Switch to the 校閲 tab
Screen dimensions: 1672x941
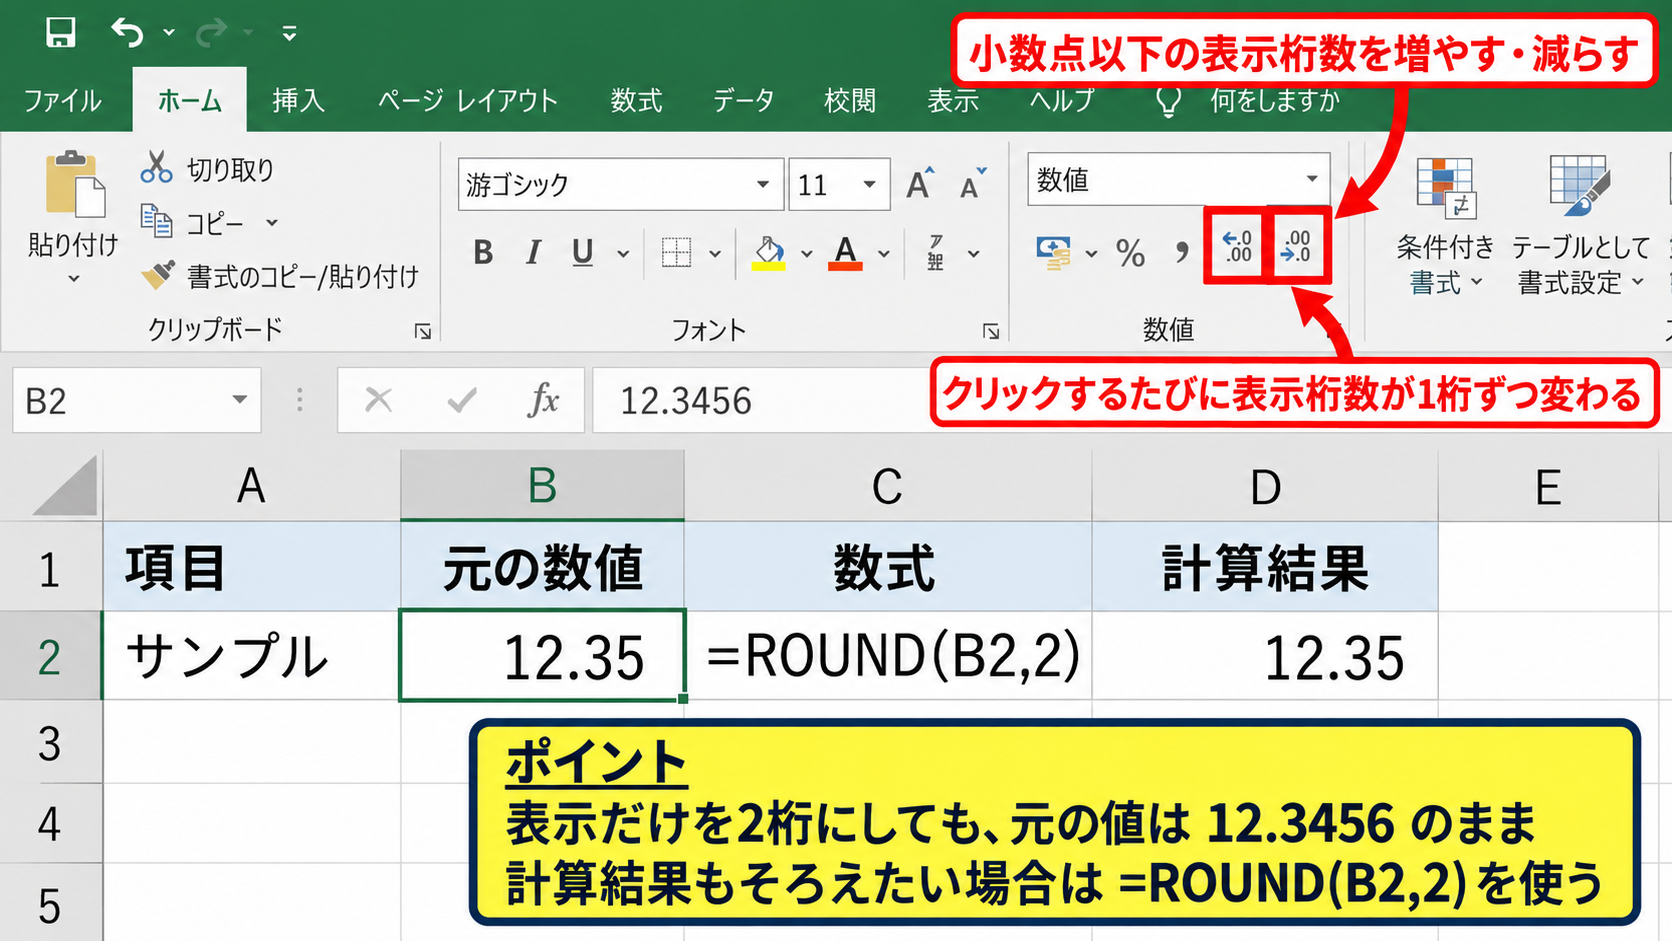[850, 101]
